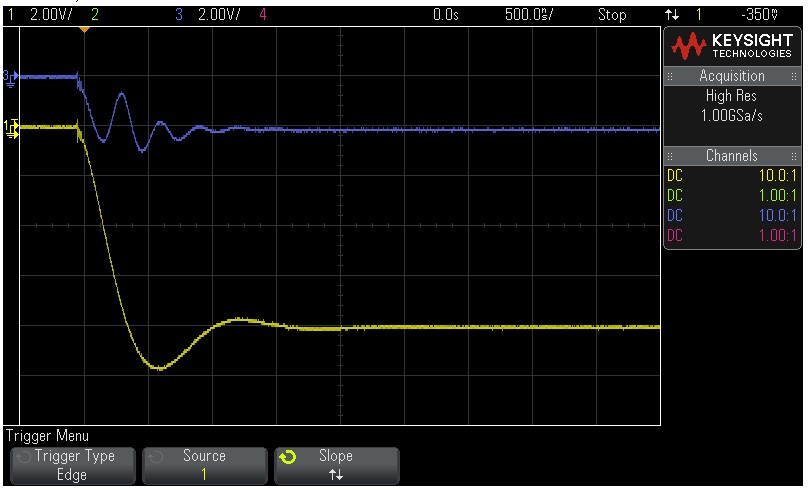Click the circular arrow icon on Source
The height and width of the screenshot is (488, 809).
(x=155, y=457)
